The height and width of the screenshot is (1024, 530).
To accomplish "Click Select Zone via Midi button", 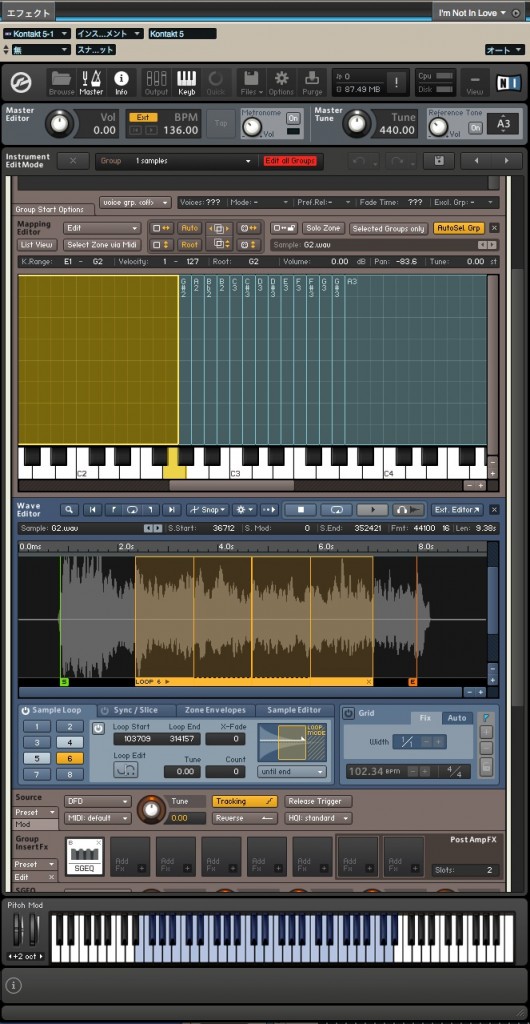I will click(x=101, y=245).
